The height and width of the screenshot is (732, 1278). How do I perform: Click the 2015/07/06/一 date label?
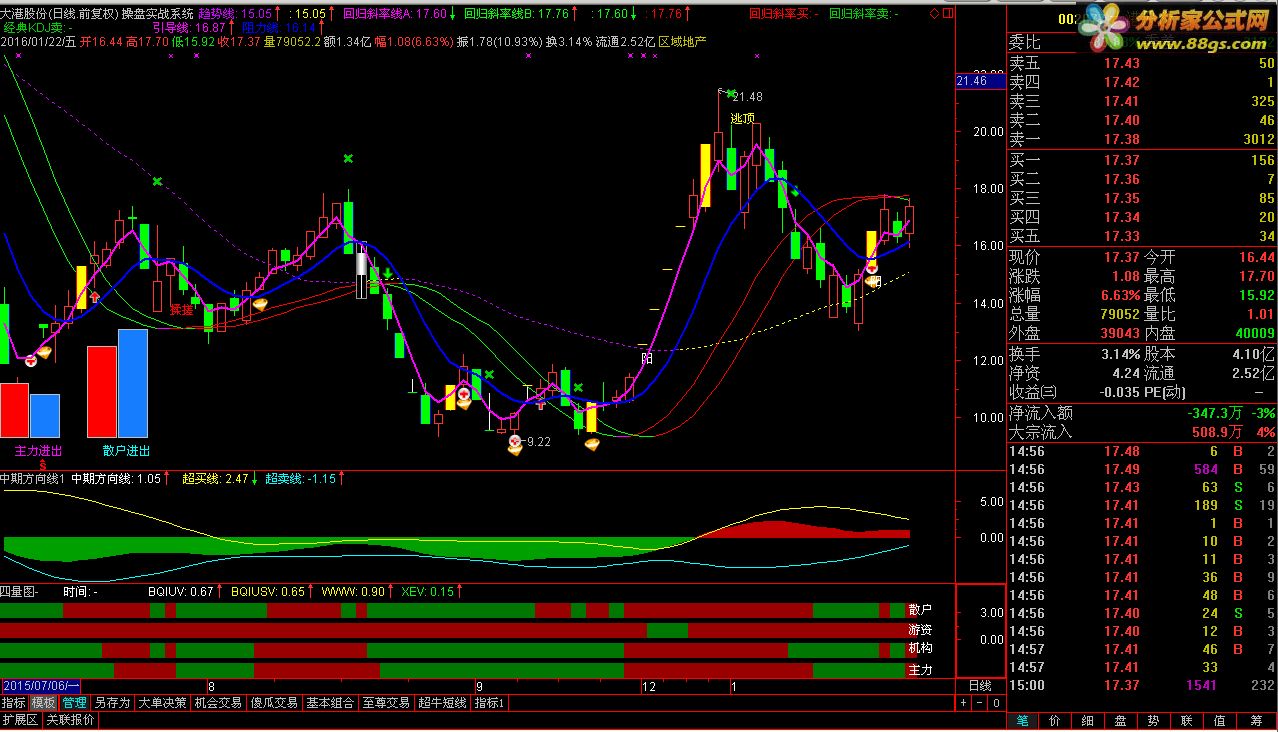40,686
